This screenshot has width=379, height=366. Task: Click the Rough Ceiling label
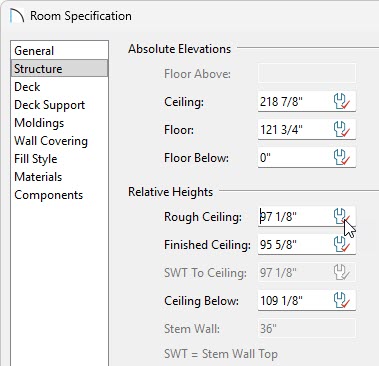[x=203, y=217]
